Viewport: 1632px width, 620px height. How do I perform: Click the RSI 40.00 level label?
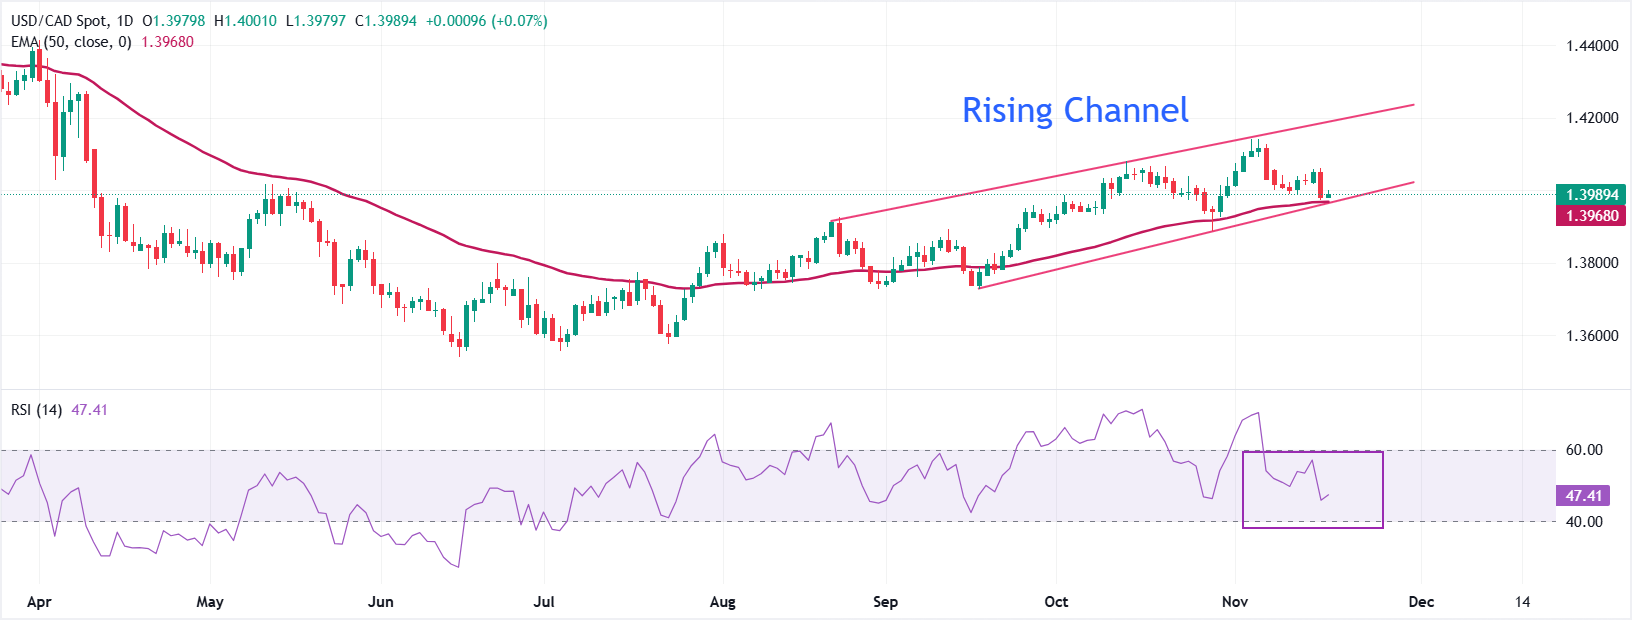point(1583,522)
